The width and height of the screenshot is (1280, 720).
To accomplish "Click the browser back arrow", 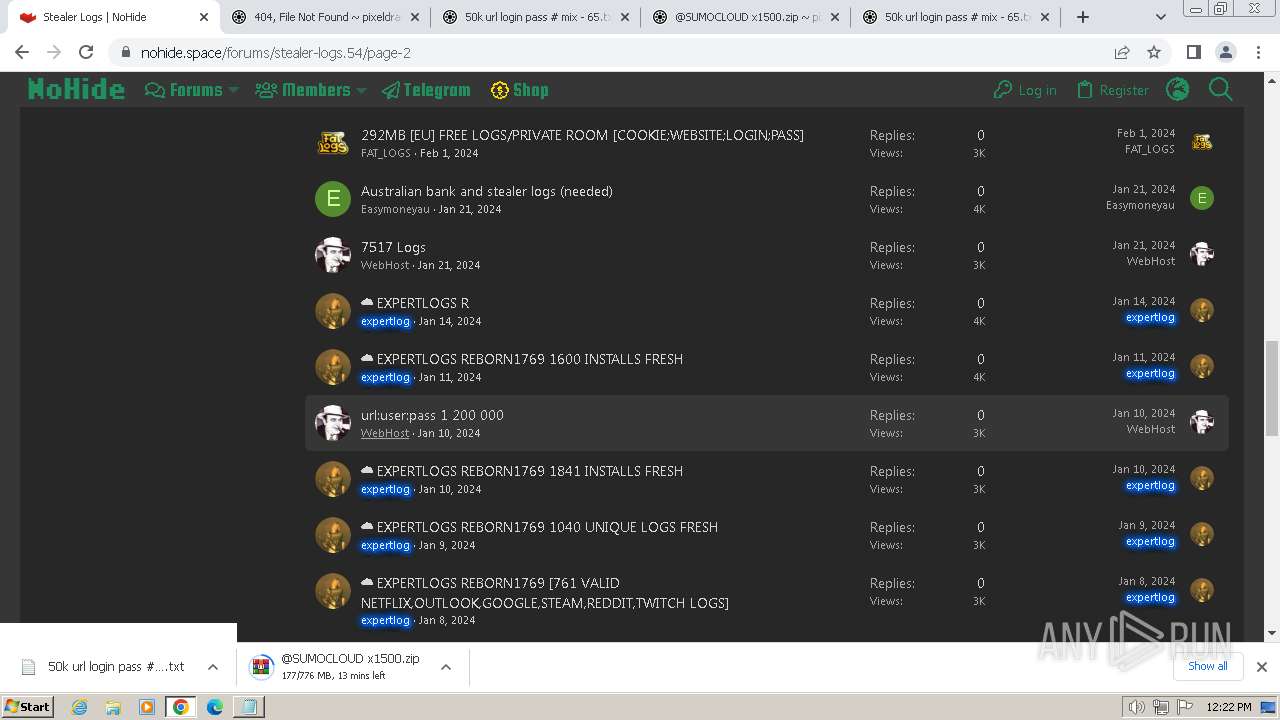I will coord(22,53).
